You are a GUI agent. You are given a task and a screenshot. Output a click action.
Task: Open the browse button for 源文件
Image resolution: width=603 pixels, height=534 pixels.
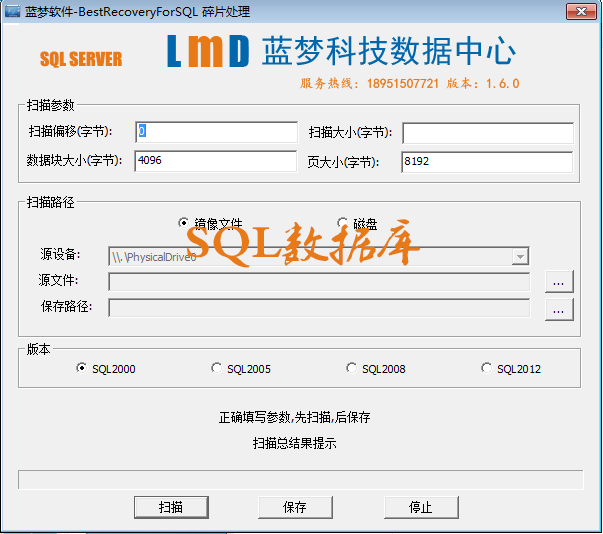pyautogui.click(x=558, y=282)
